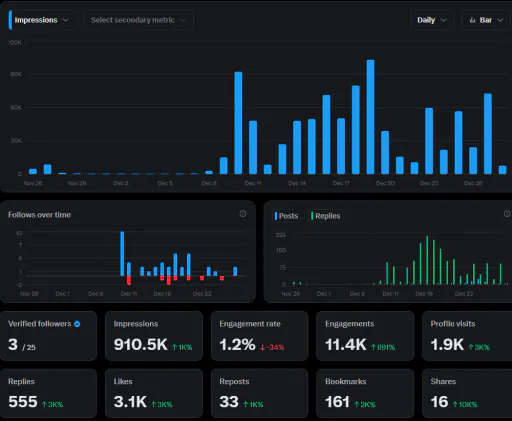Open the Verified followers card

(x=48, y=336)
